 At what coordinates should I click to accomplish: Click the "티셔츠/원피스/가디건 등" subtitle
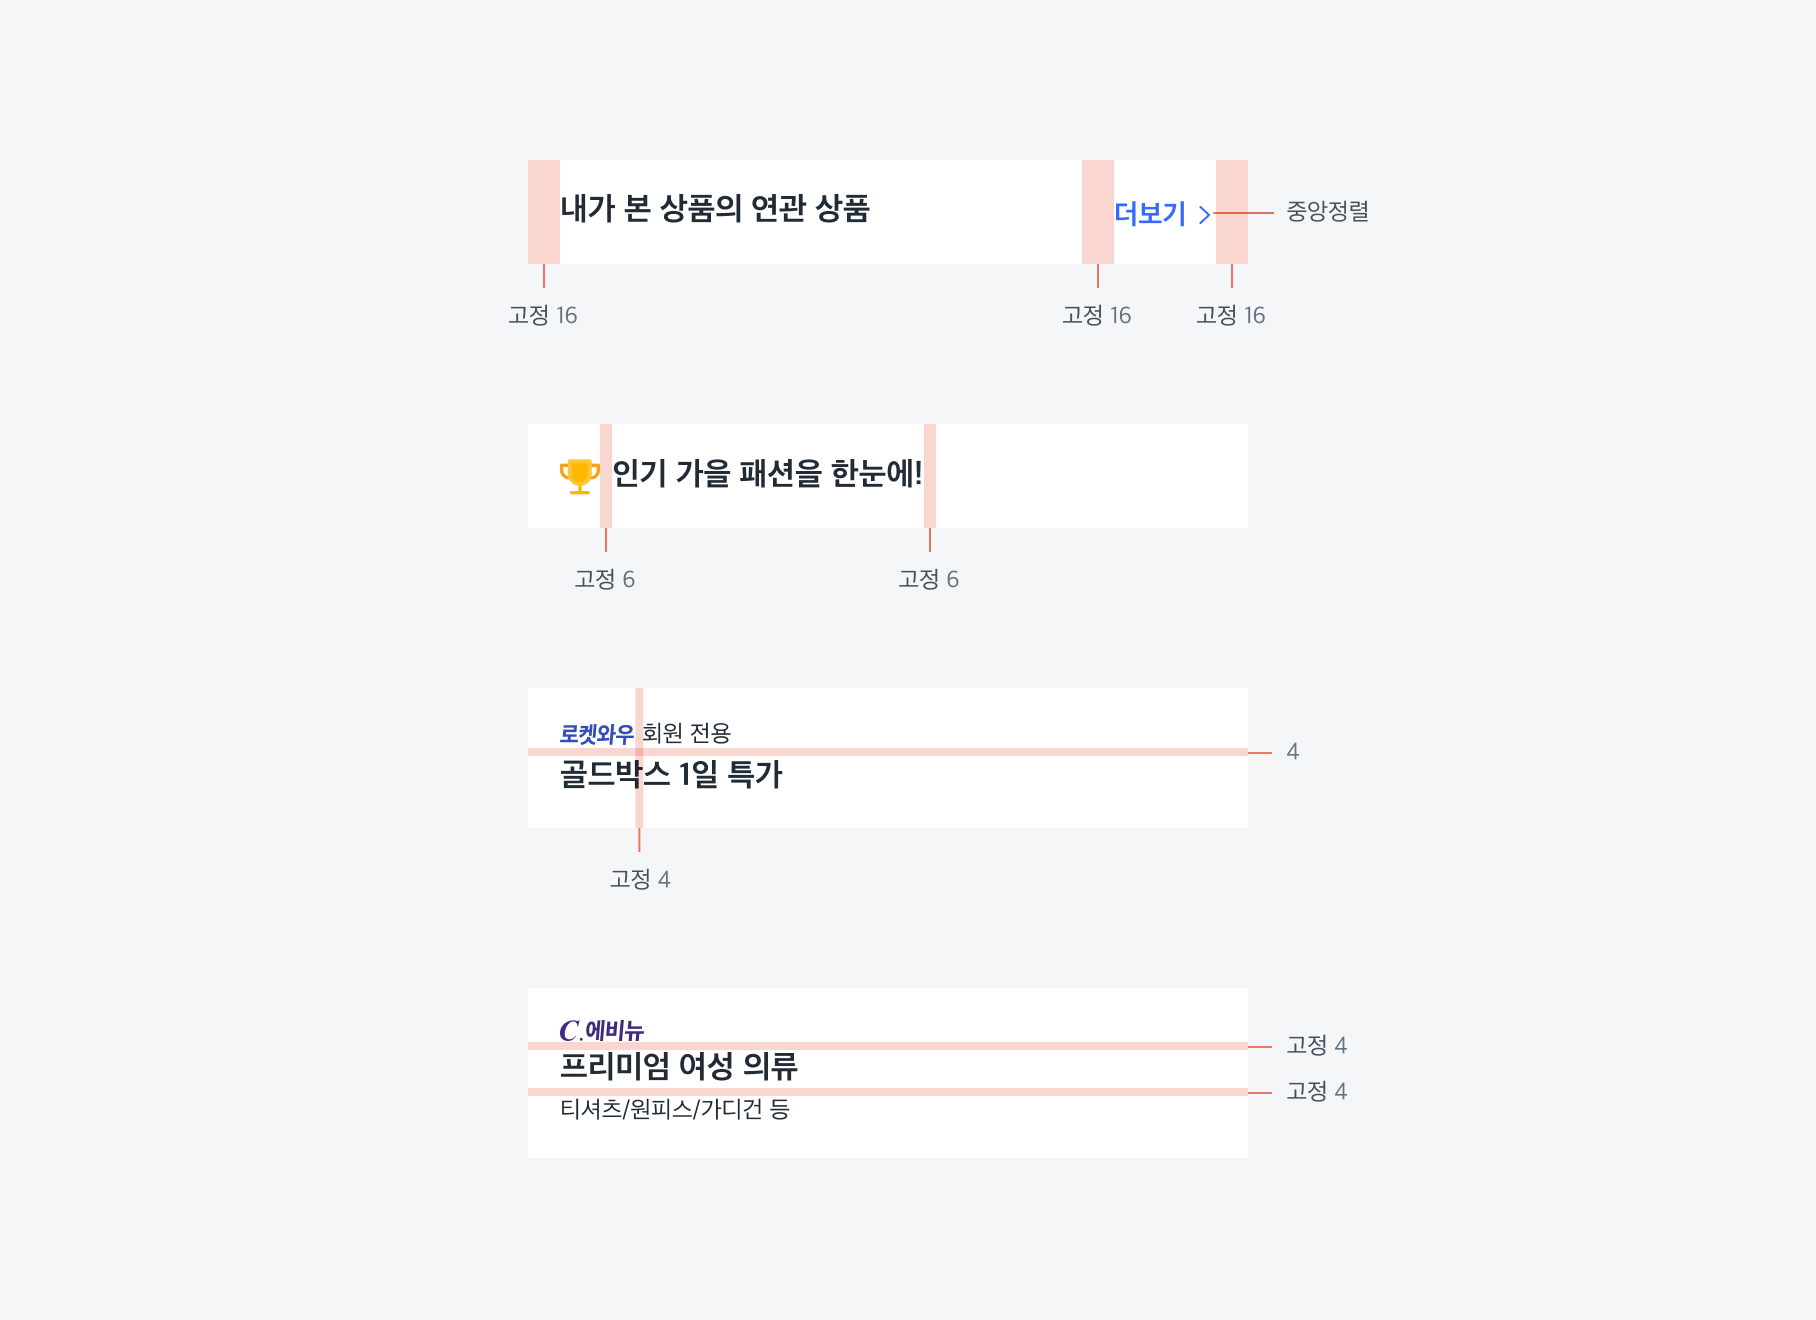pos(674,1109)
